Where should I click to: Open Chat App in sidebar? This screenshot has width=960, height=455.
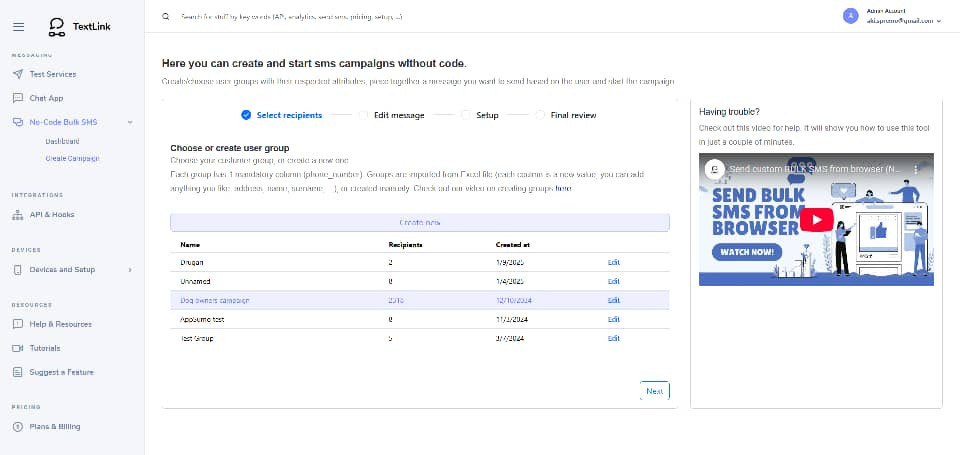pyautogui.click(x=46, y=98)
